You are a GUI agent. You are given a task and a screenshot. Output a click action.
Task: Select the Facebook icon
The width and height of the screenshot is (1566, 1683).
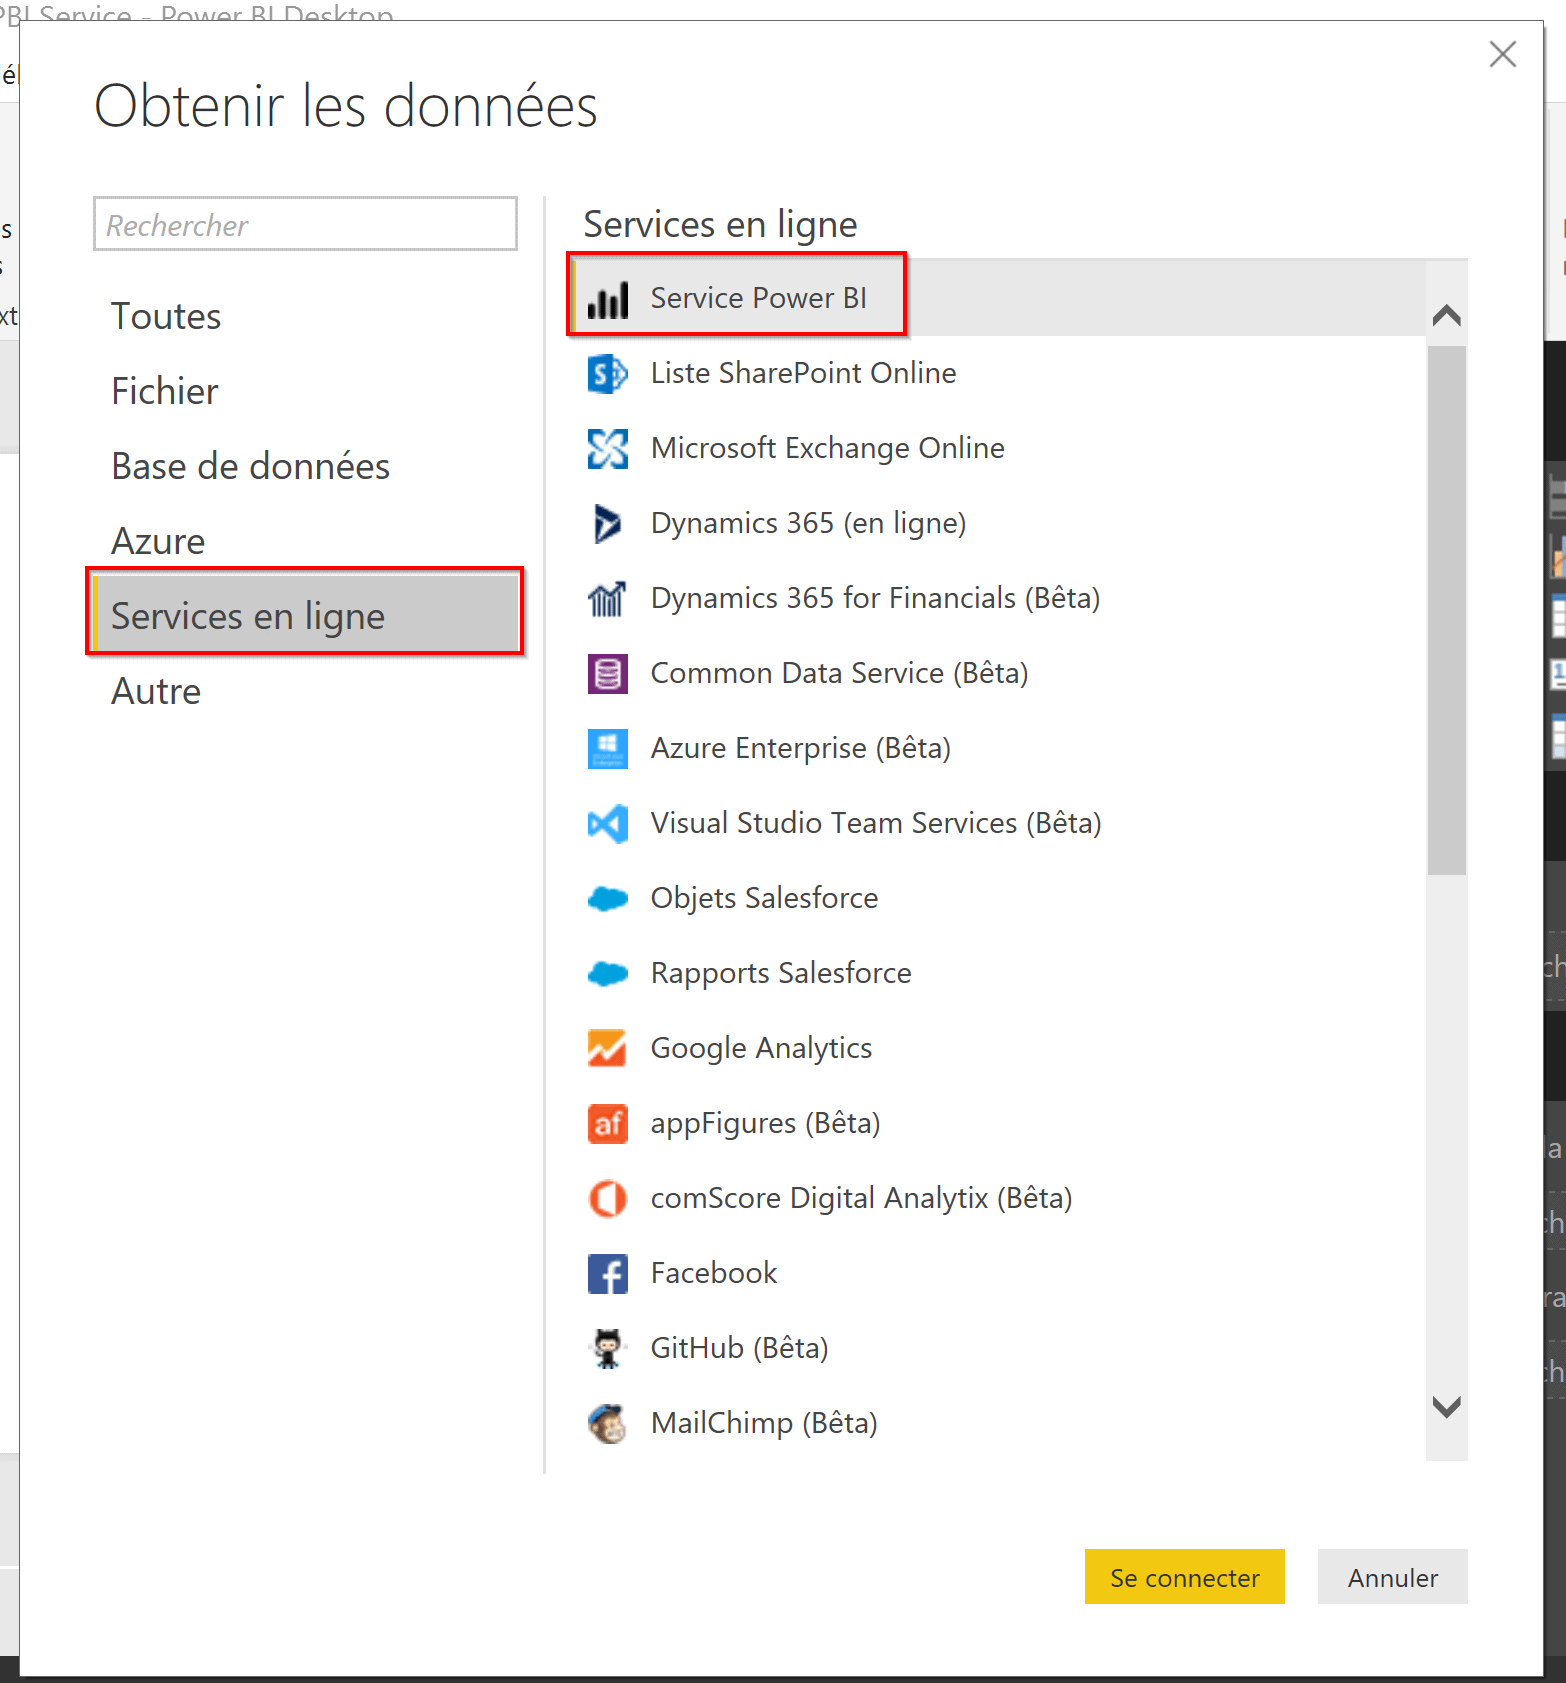[x=607, y=1273]
